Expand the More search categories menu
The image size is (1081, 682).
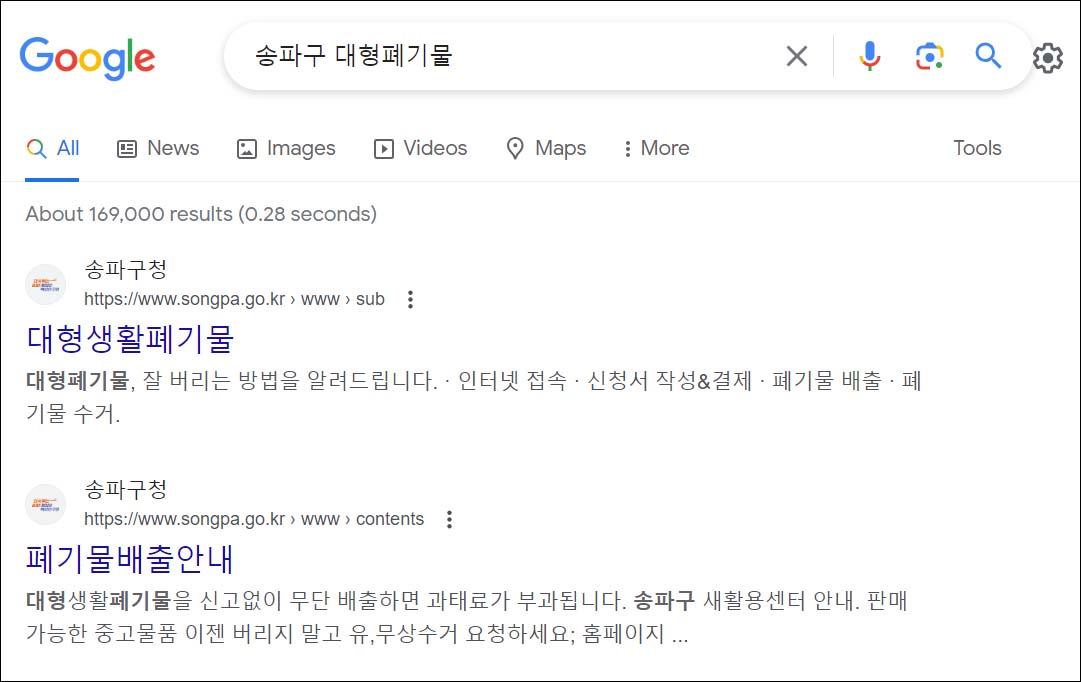pos(656,148)
